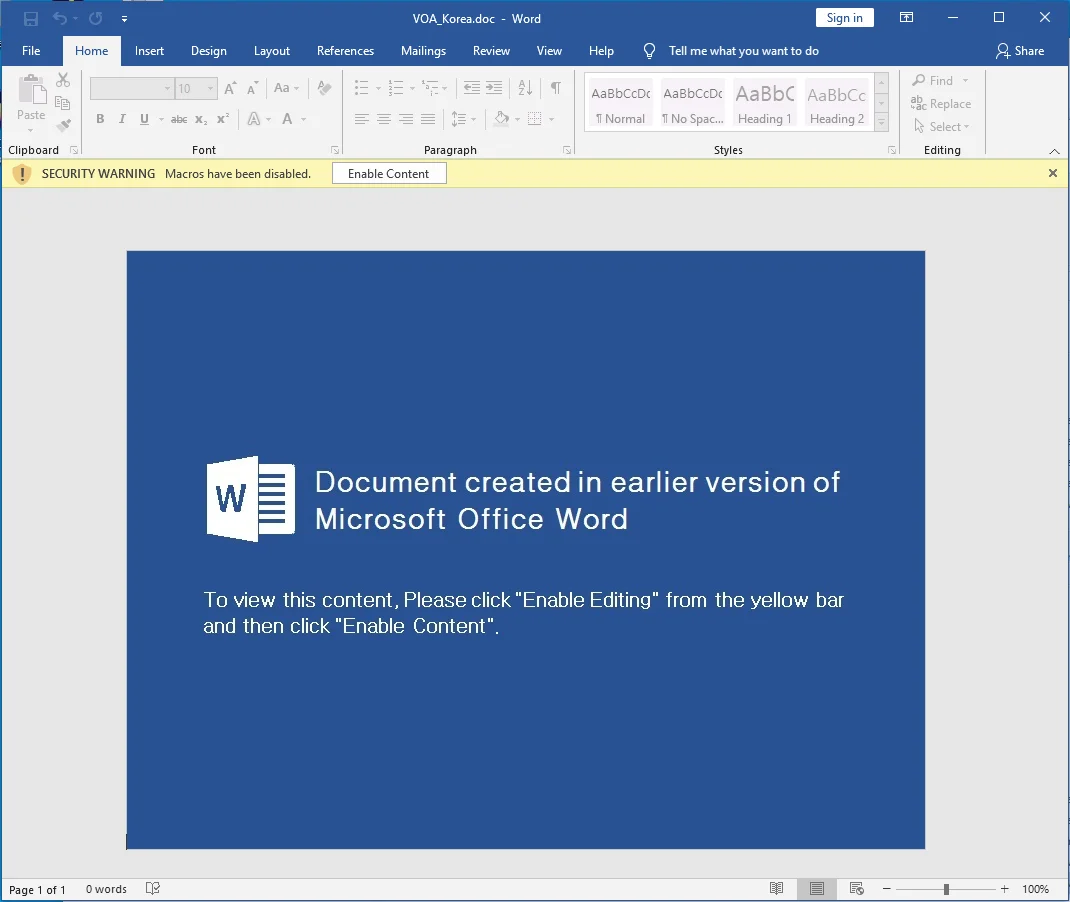Image resolution: width=1070 pixels, height=902 pixels.
Task: Click the Decrease Indent icon
Action: (472, 87)
